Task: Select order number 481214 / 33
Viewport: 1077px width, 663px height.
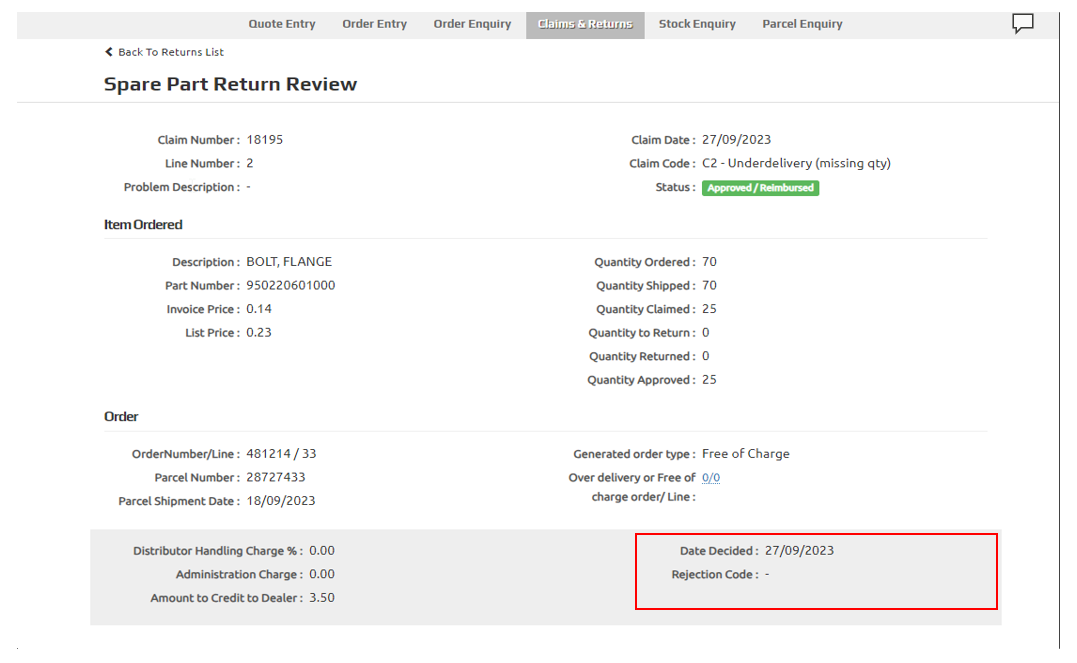Action: click(x=282, y=454)
